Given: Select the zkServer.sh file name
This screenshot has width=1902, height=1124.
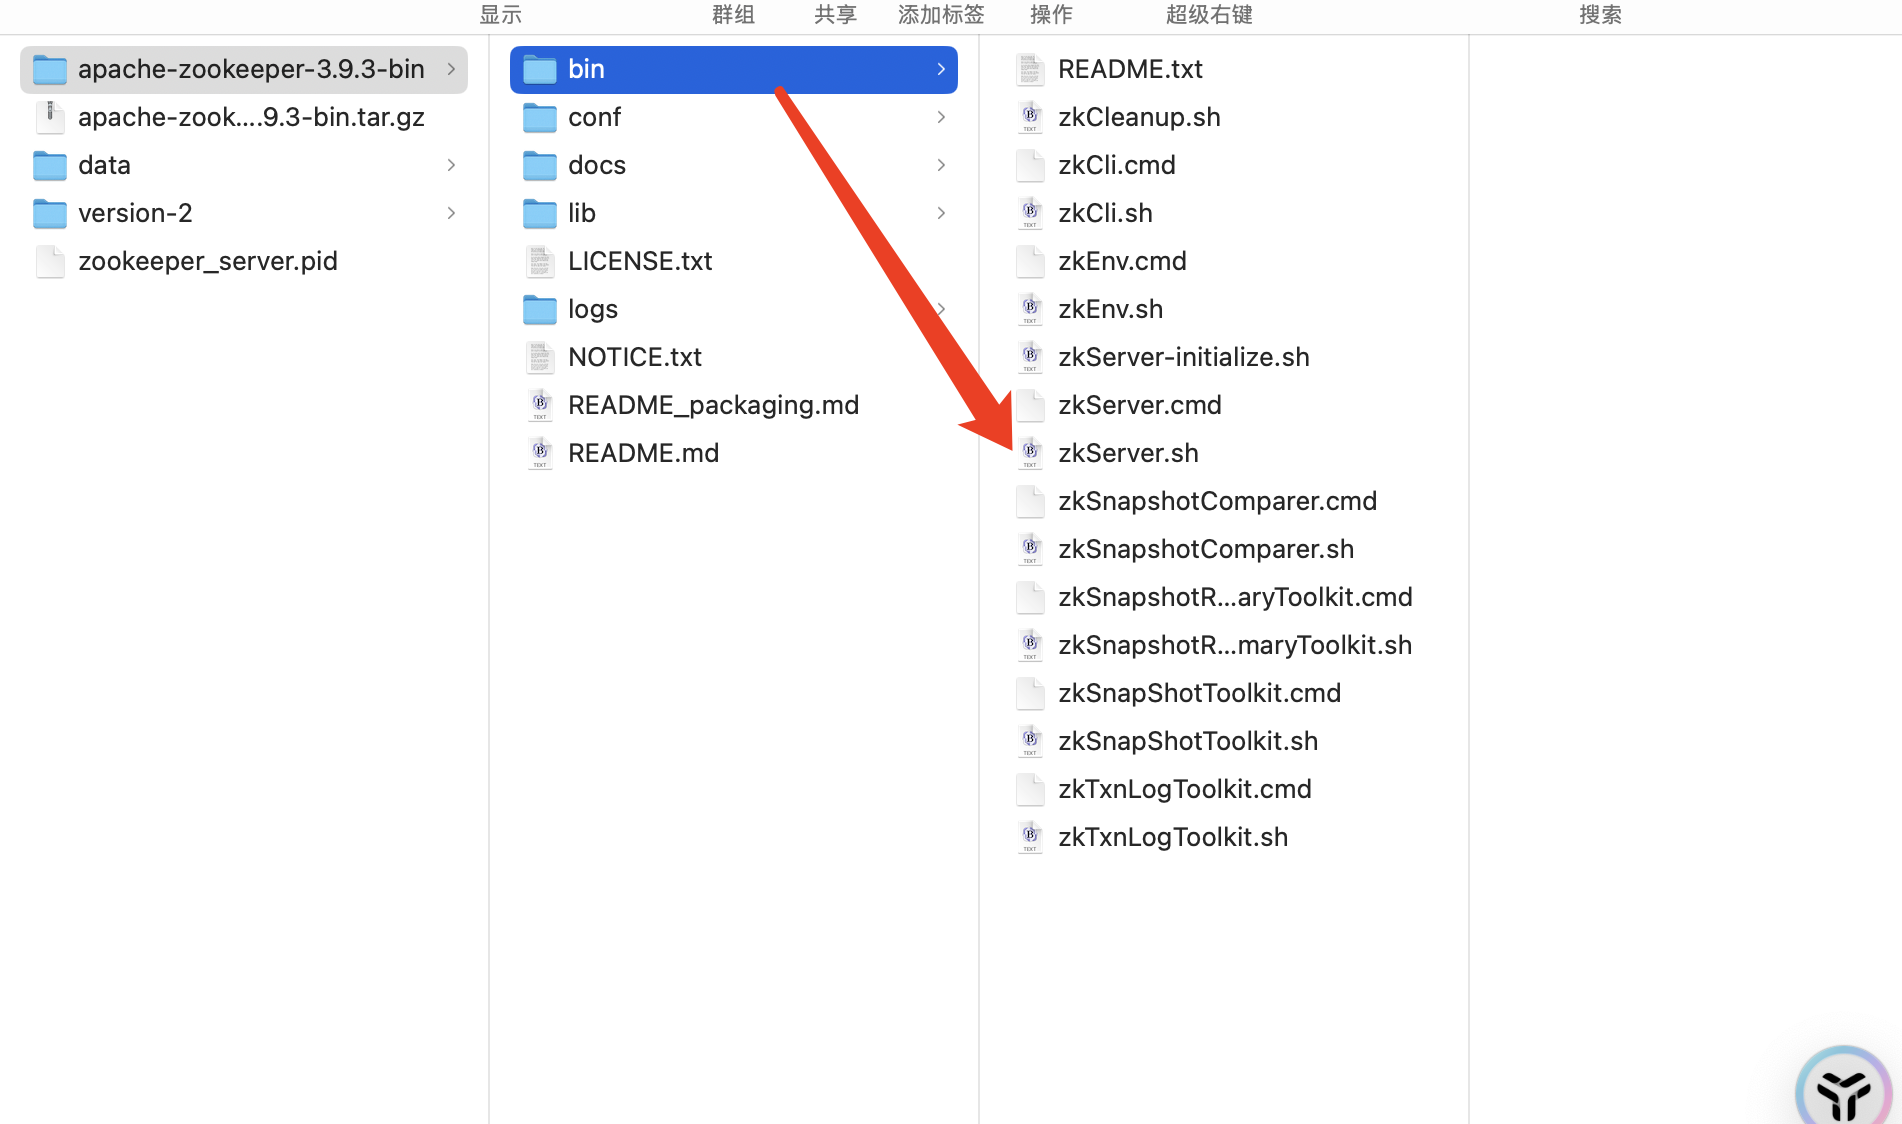Looking at the screenshot, I should pyautogui.click(x=1128, y=453).
